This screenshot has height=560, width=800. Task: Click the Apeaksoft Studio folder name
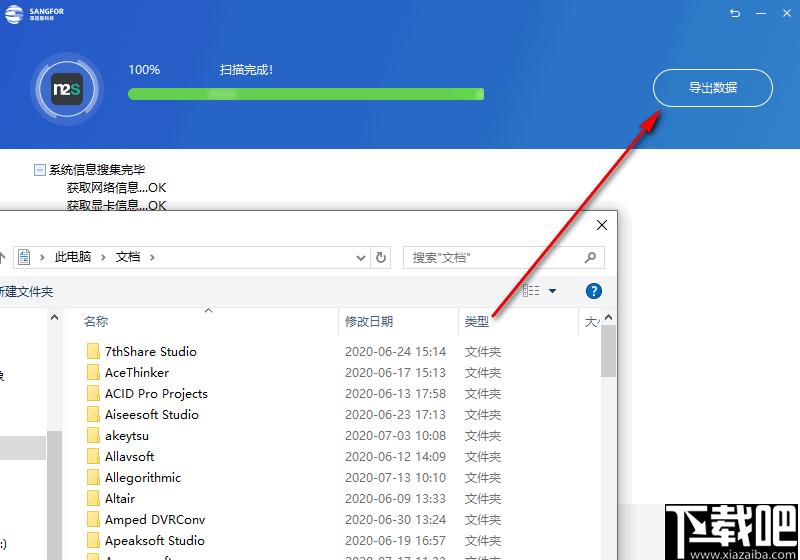155,540
